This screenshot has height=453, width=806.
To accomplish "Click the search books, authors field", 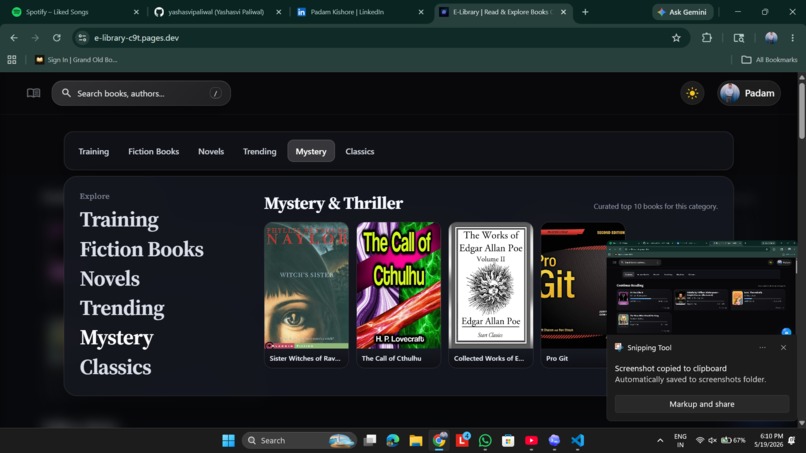I will (141, 93).
